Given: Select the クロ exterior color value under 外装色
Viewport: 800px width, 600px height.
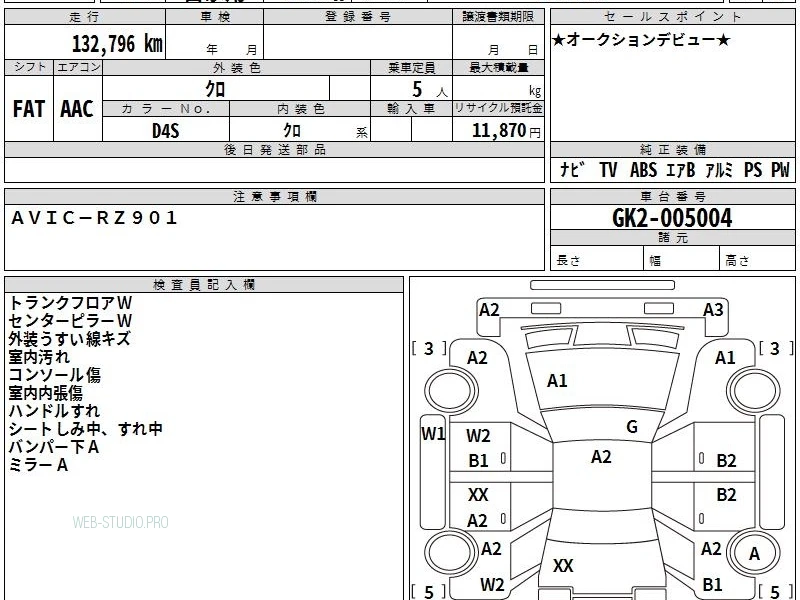Looking at the screenshot, I should pos(215,89).
